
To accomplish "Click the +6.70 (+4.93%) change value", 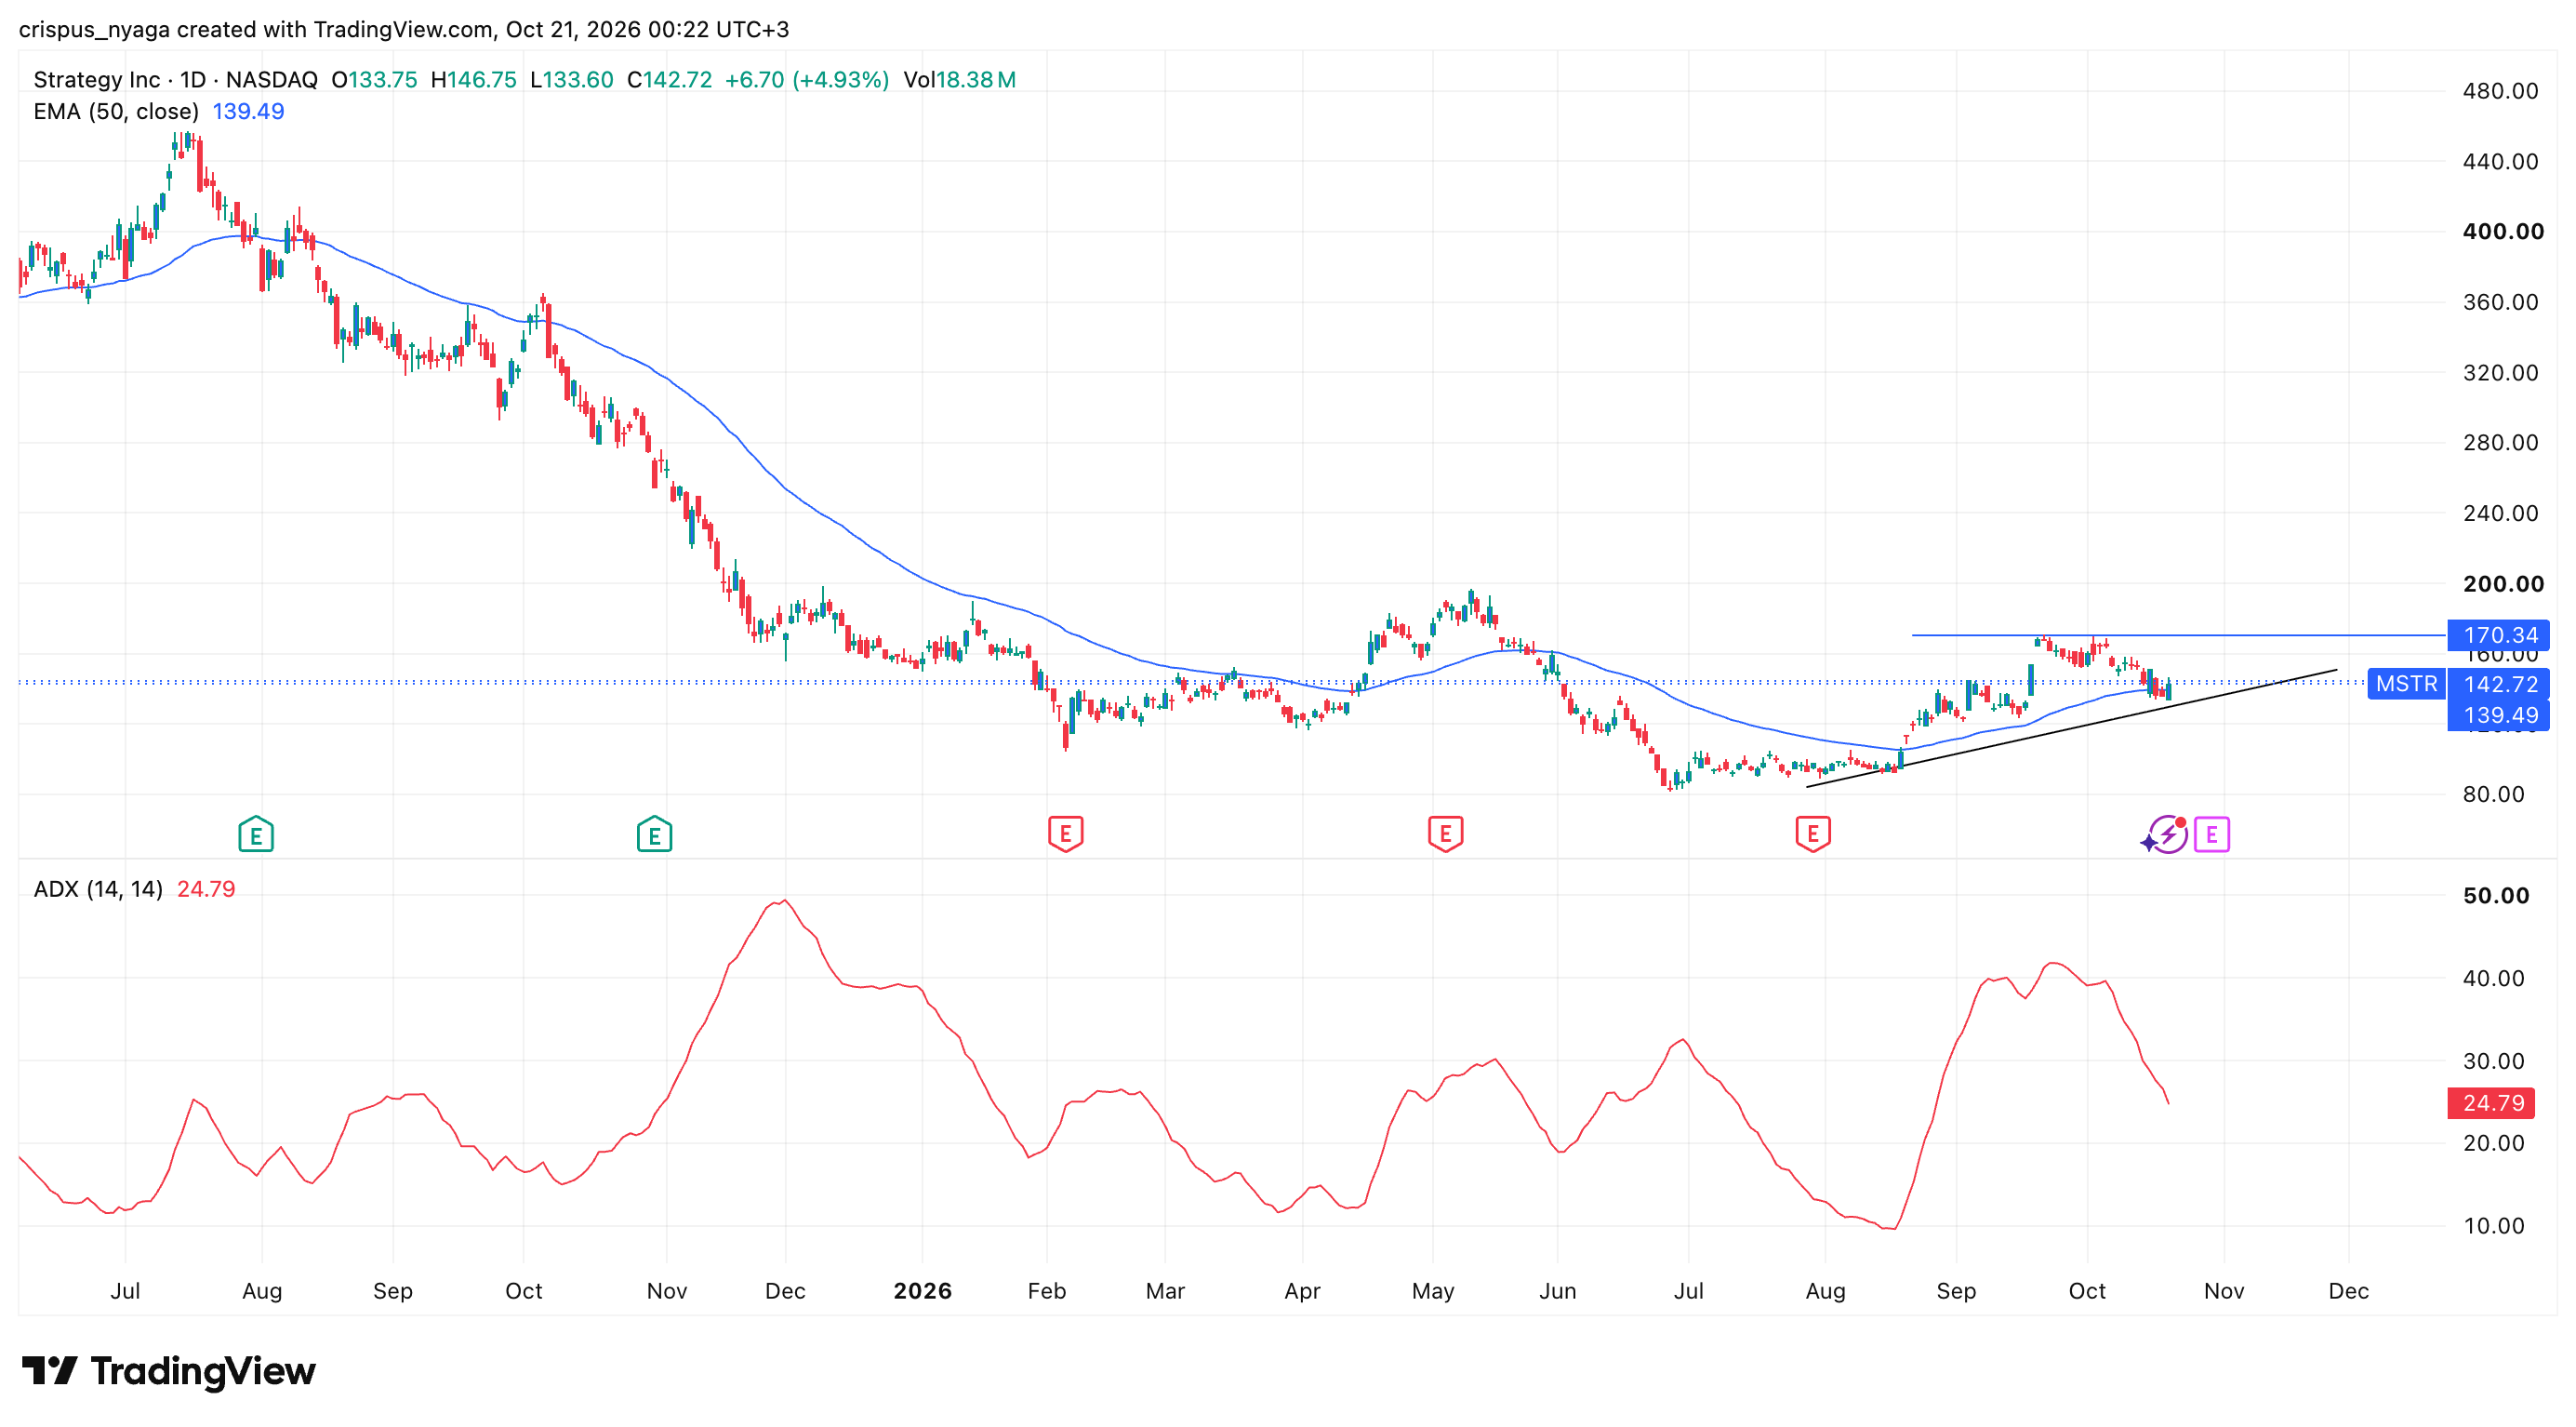I will click(x=806, y=80).
